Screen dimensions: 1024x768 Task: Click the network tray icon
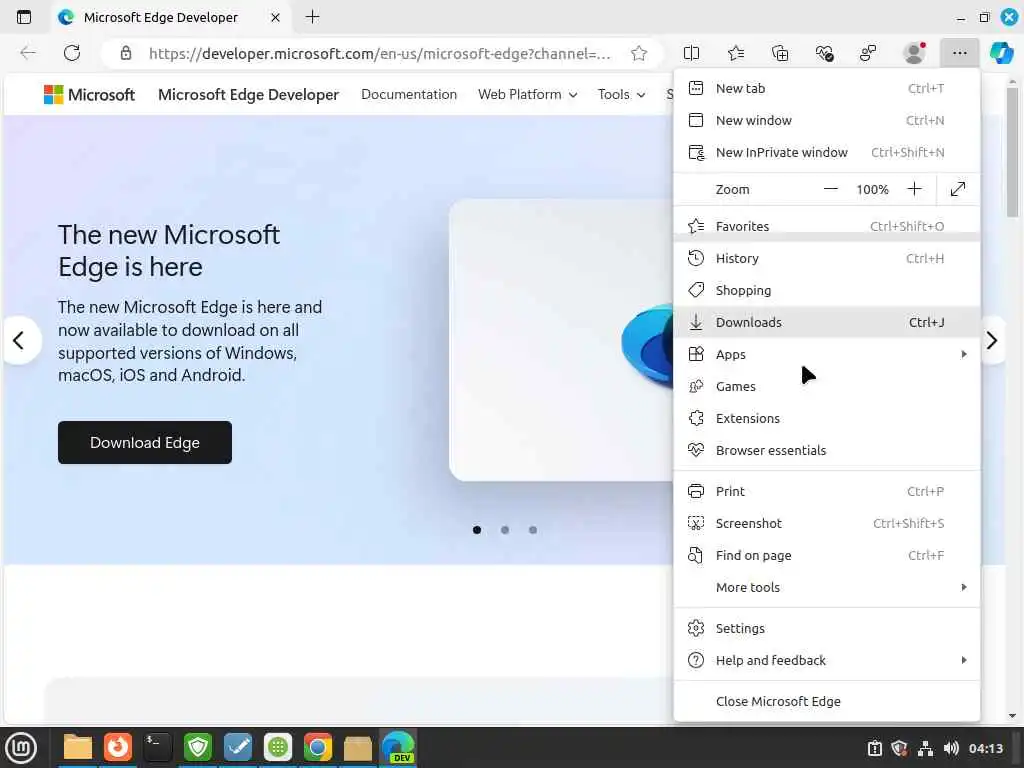(925, 748)
